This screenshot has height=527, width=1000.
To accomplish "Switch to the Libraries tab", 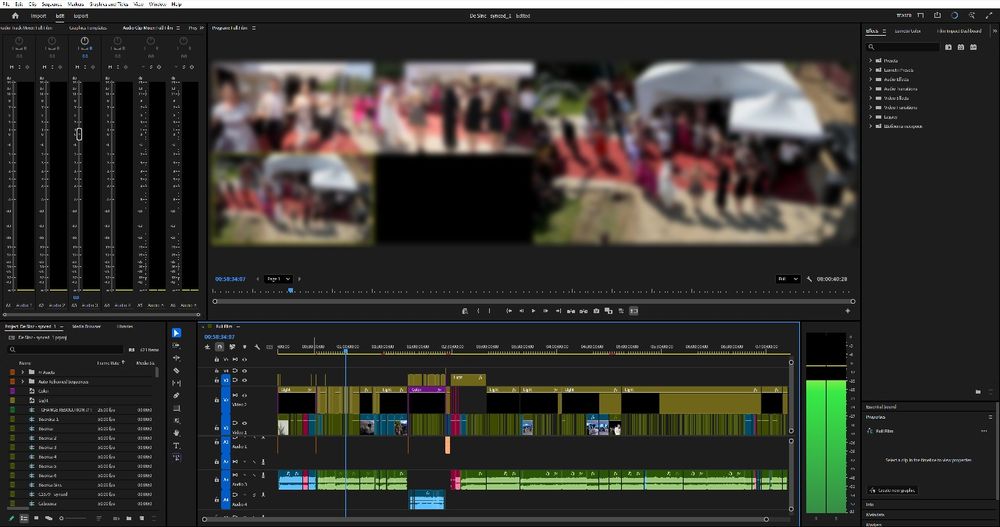I will tap(125, 326).
